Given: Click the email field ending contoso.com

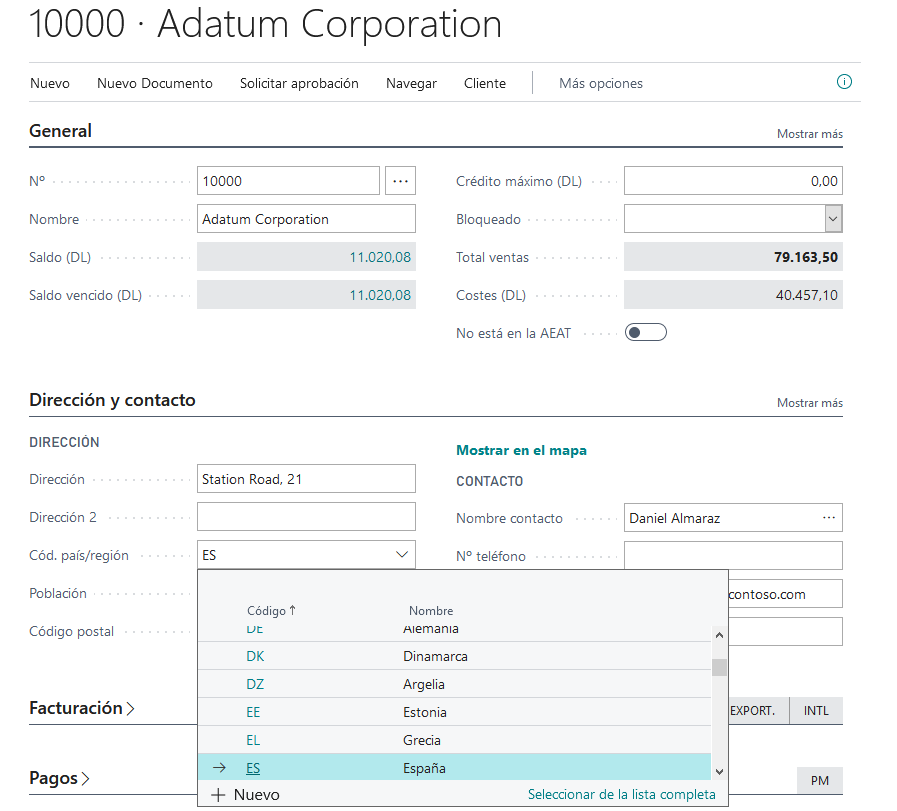Looking at the screenshot, I should click(785, 594).
